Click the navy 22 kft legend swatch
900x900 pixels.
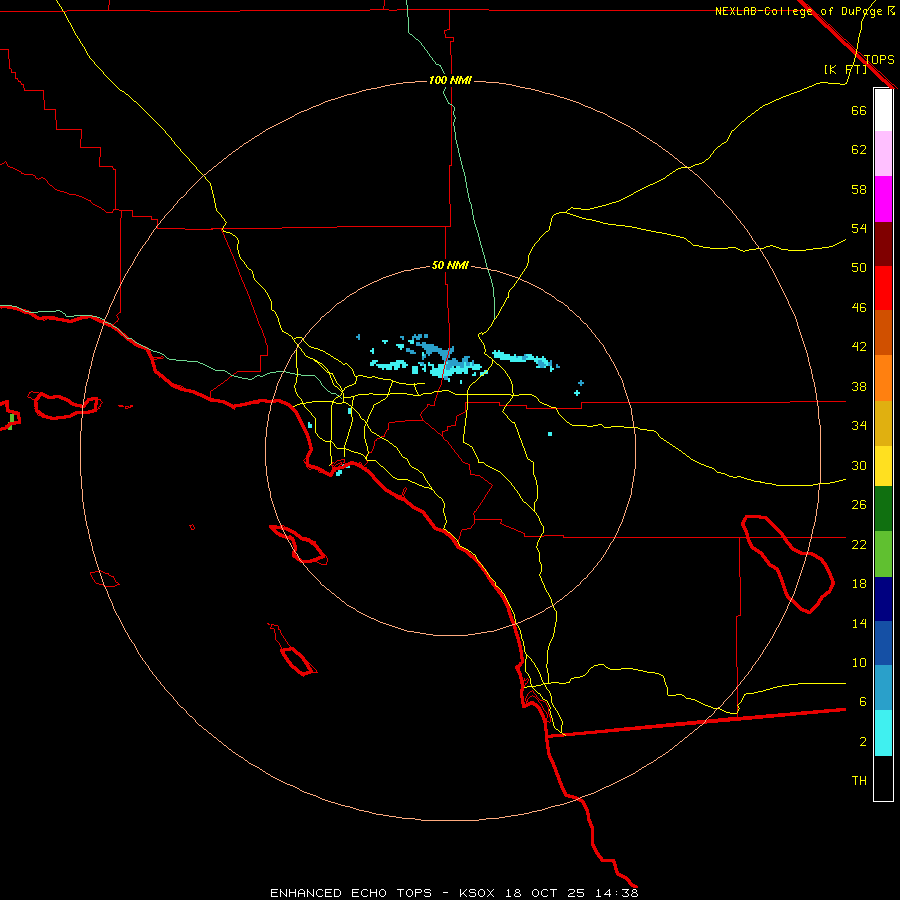pos(883,599)
